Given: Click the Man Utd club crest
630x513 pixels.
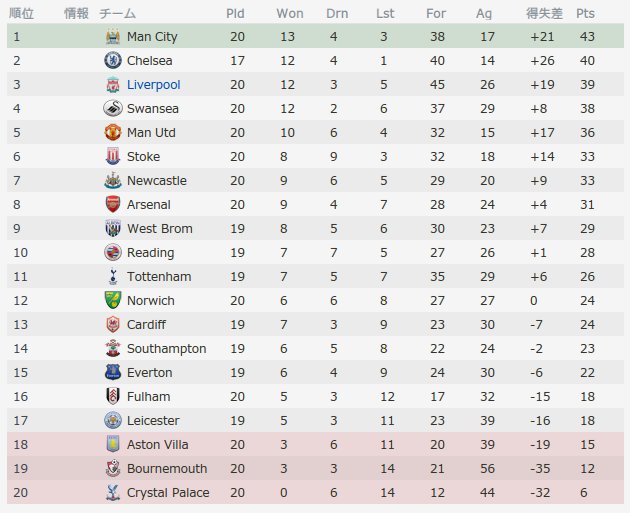Looking at the screenshot, I should (x=113, y=133).
